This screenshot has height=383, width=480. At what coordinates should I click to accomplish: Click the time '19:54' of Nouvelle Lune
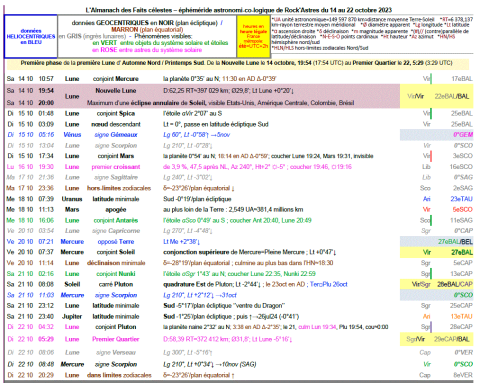click(x=46, y=90)
